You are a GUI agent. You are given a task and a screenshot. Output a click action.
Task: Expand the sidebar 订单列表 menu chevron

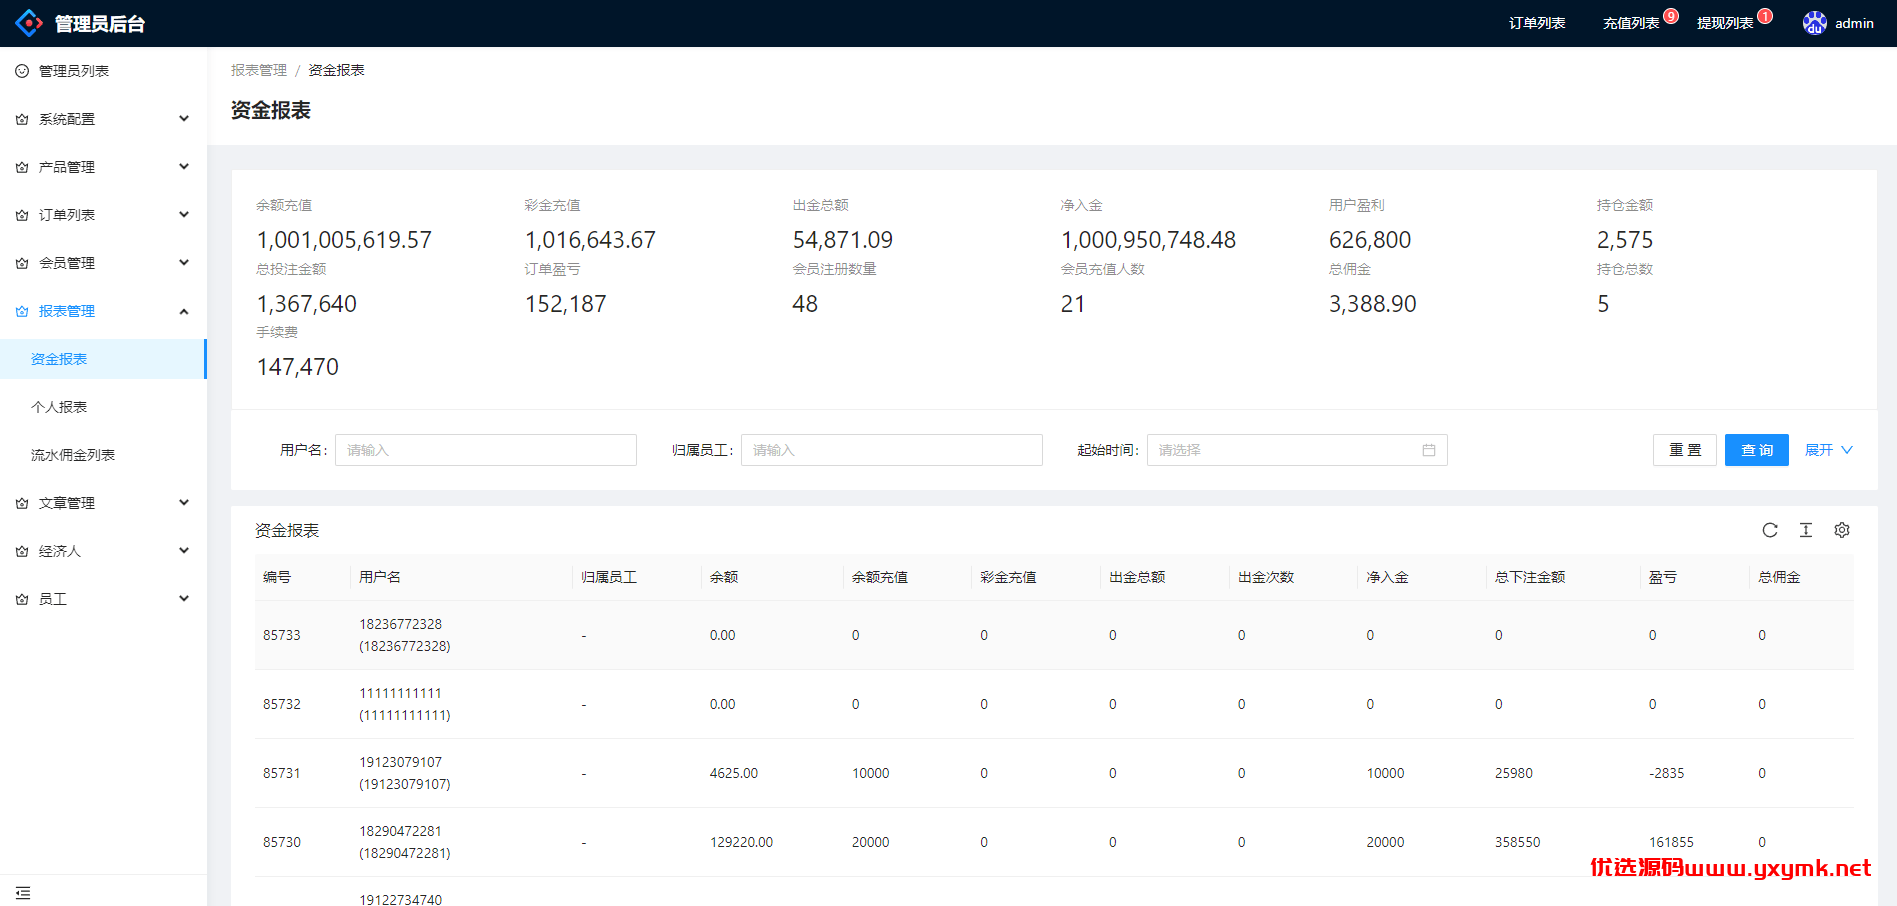click(x=184, y=215)
